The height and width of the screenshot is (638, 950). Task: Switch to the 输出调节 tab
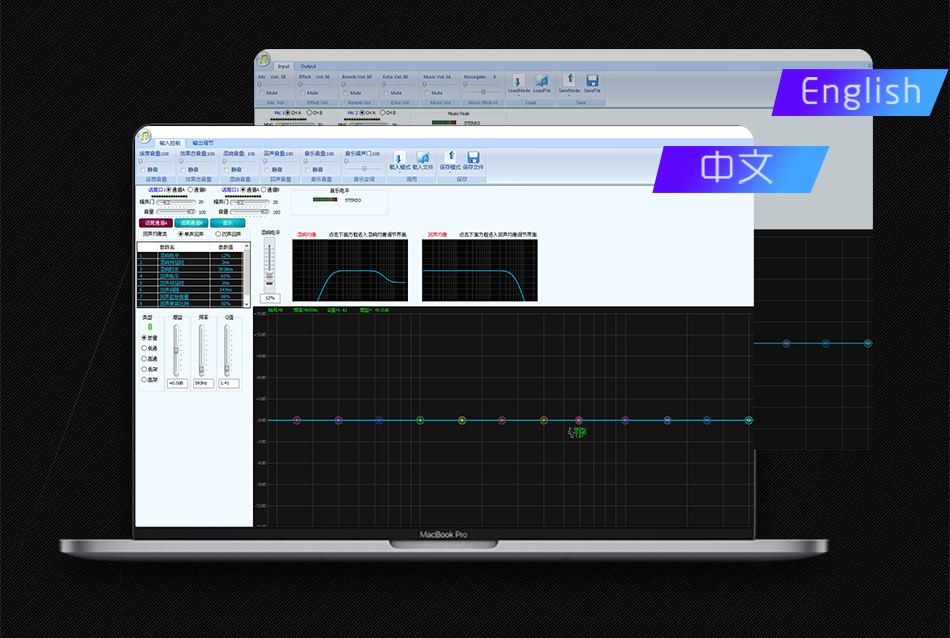202,143
